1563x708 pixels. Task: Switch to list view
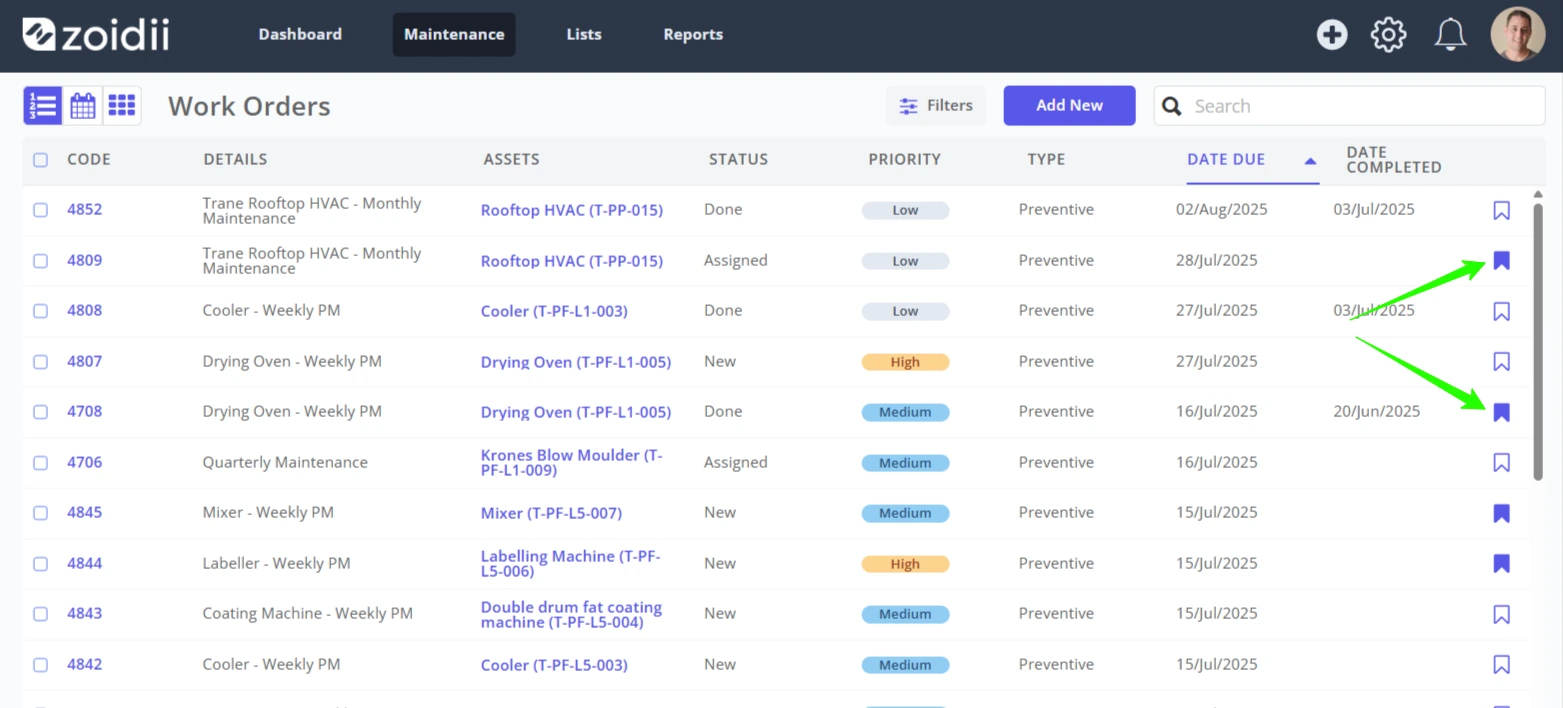coord(43,105)
